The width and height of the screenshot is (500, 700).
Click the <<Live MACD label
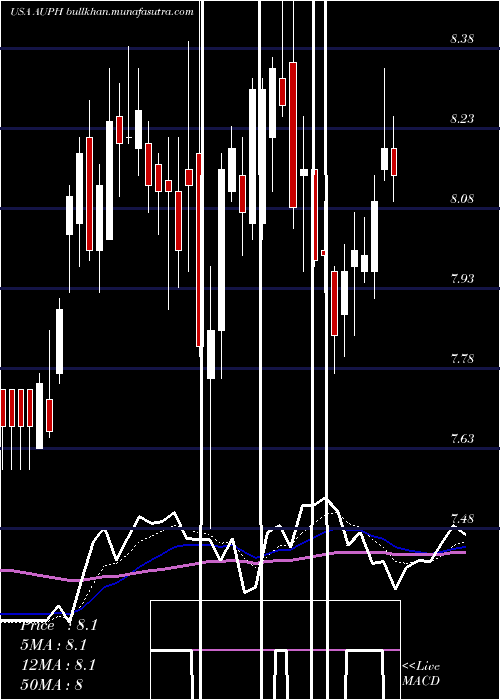[x=421, y=673]
